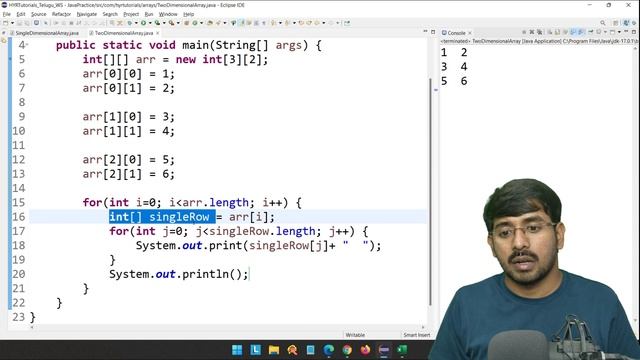Click the Clear Console icon
Viewport: 640px width, 360px height.
[549, 32]
